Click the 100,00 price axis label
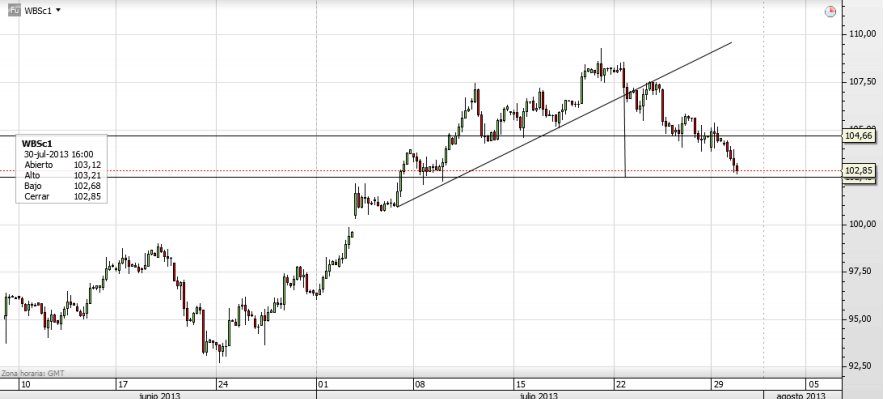This screenshot has width=884, height=399. 863,224
